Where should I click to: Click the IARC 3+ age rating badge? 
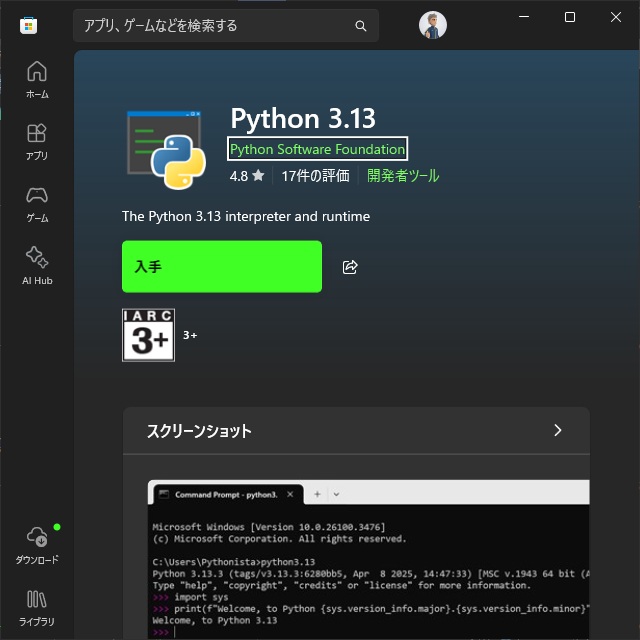148,335
